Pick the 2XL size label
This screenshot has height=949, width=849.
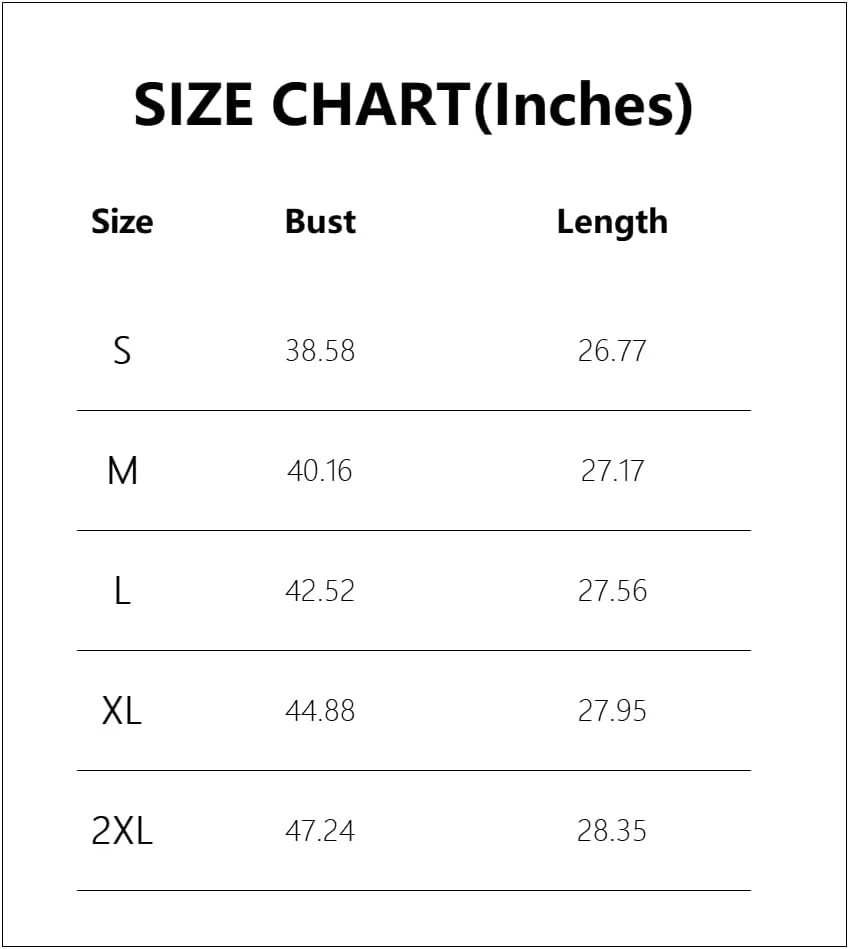pos(122,831)
